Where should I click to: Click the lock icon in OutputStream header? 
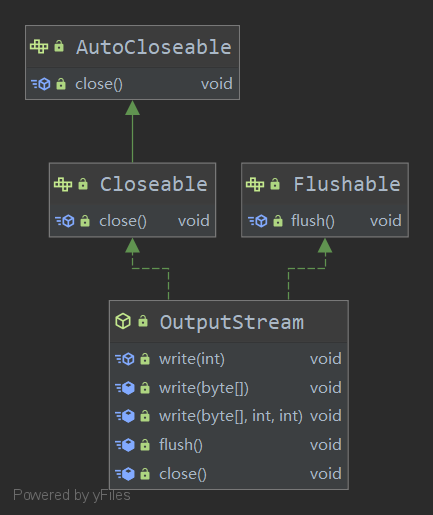143,321
